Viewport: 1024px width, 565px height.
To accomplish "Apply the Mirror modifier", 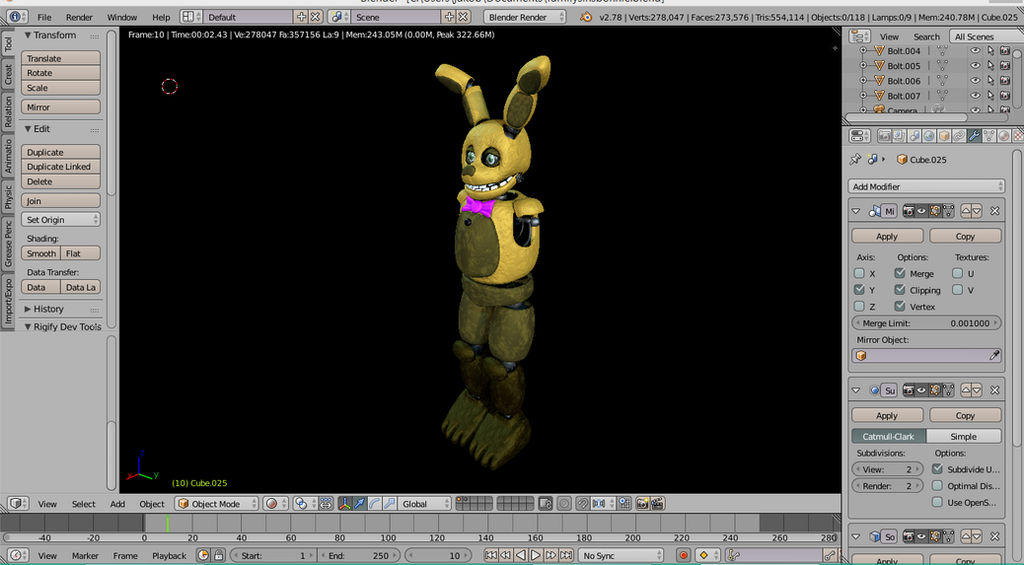I will pos(887,236).
